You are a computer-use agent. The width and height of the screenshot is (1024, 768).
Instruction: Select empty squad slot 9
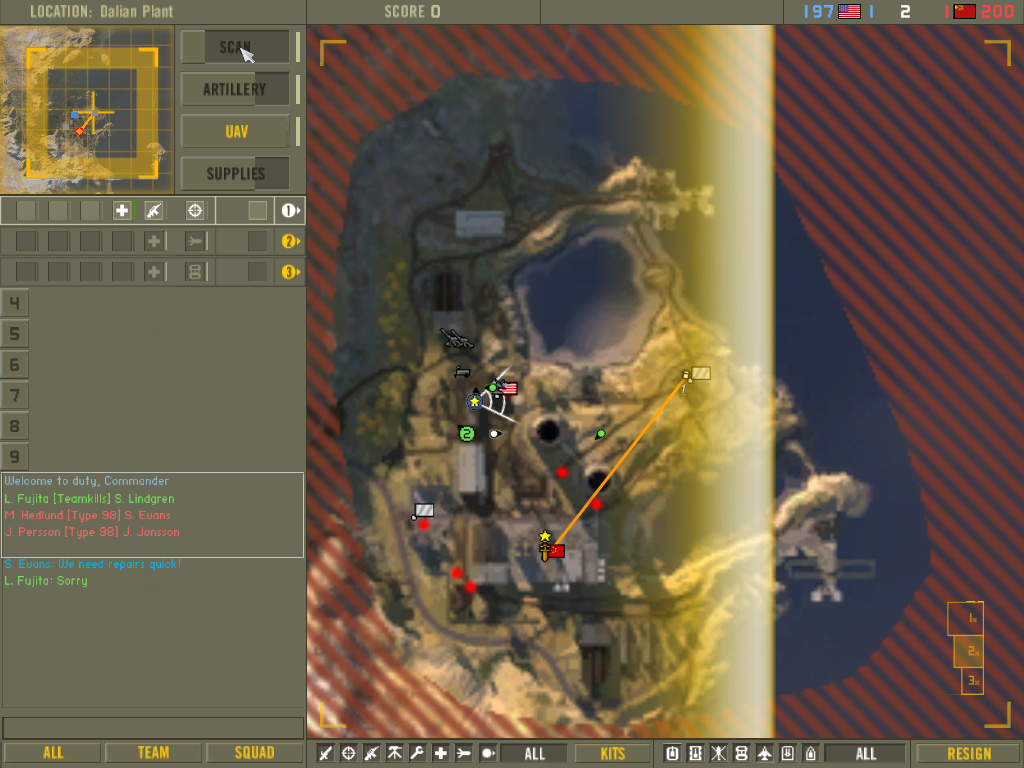[x=14, y=456]
